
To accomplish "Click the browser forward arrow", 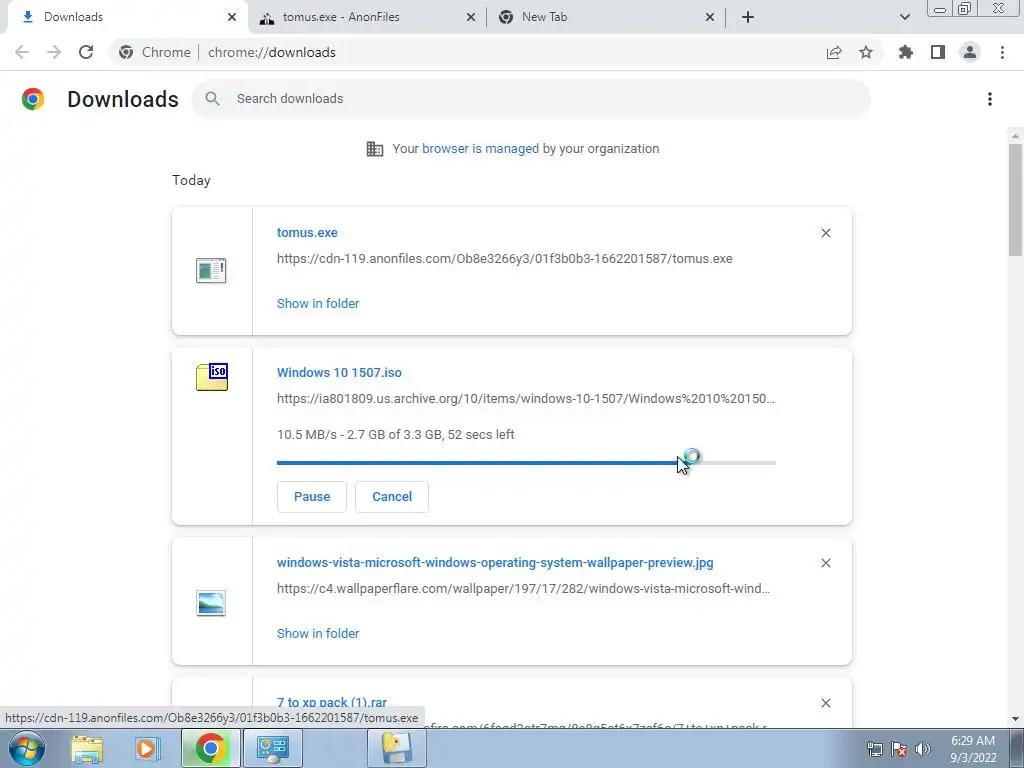I will 54,52.
